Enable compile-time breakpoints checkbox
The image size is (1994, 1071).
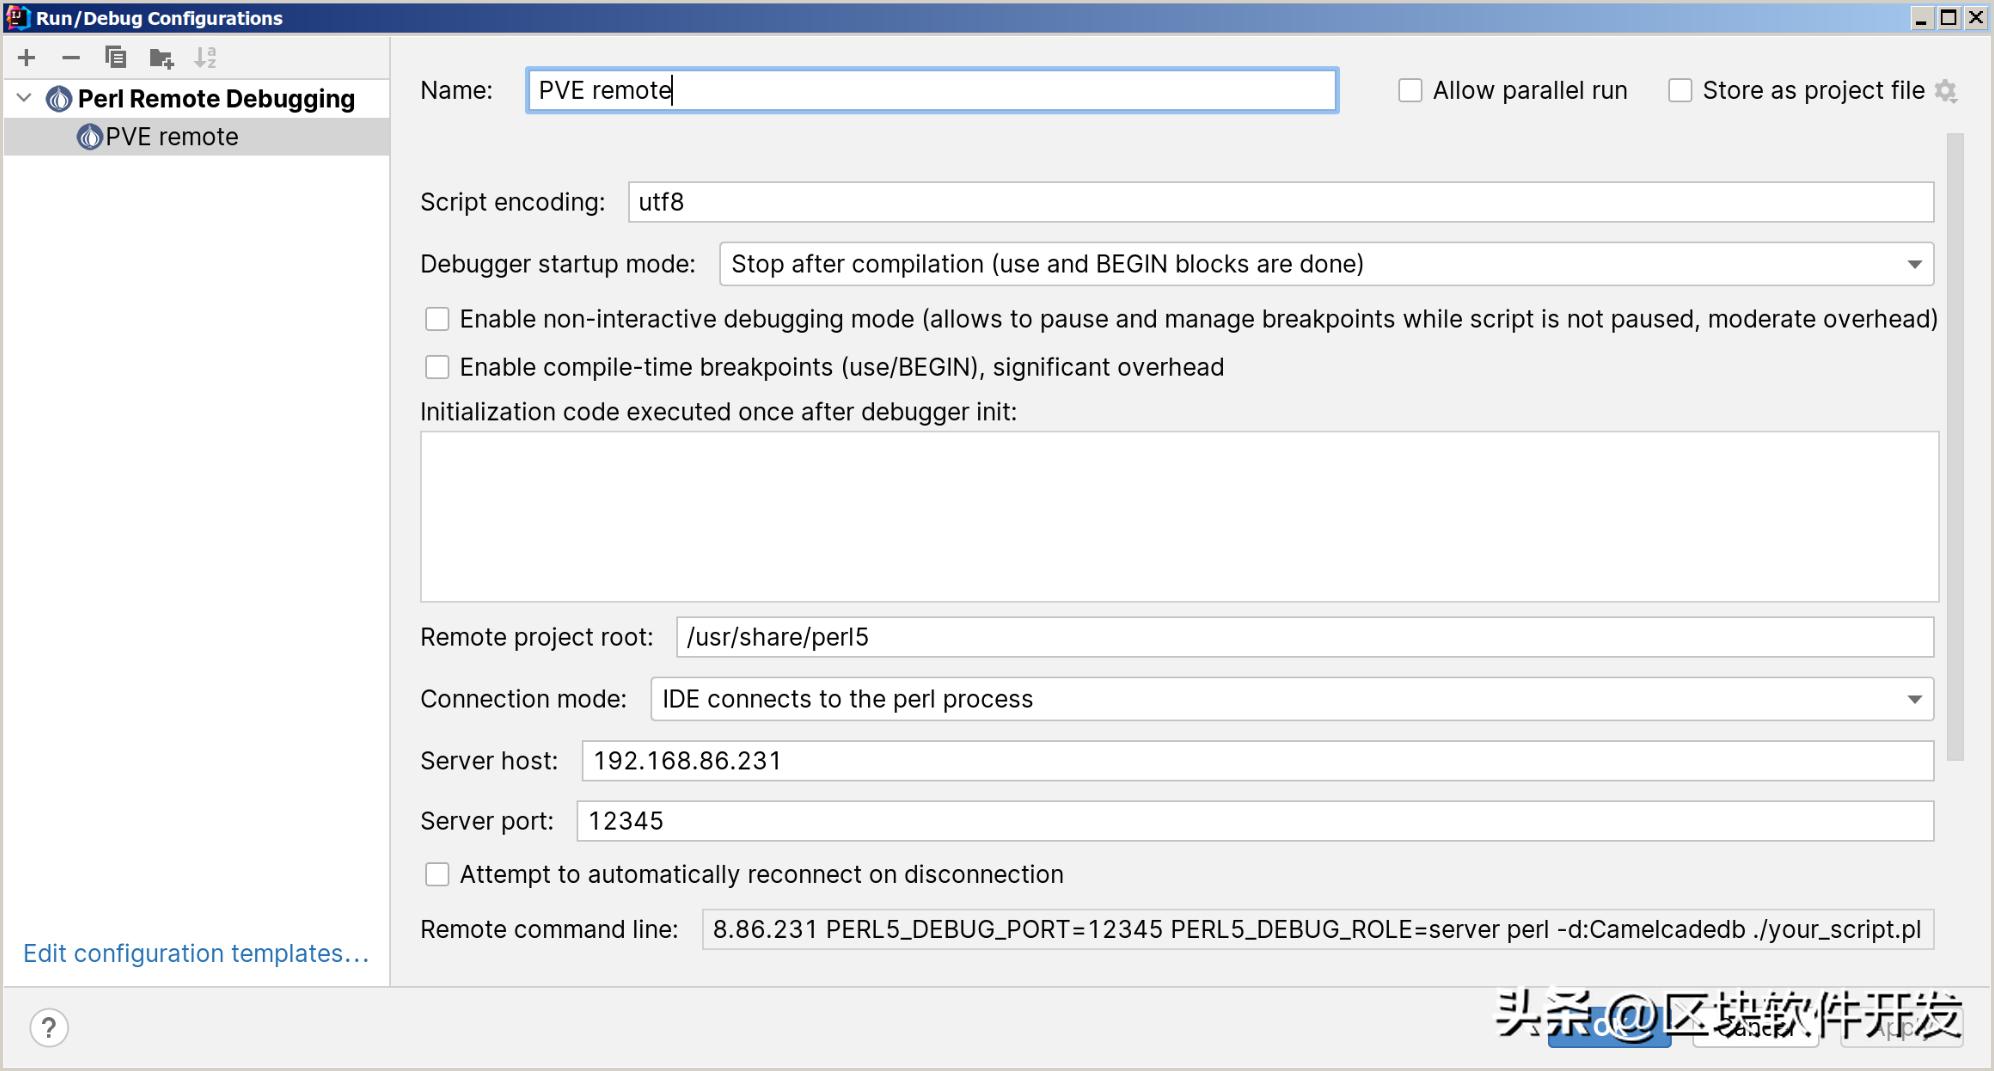[437, 367]
